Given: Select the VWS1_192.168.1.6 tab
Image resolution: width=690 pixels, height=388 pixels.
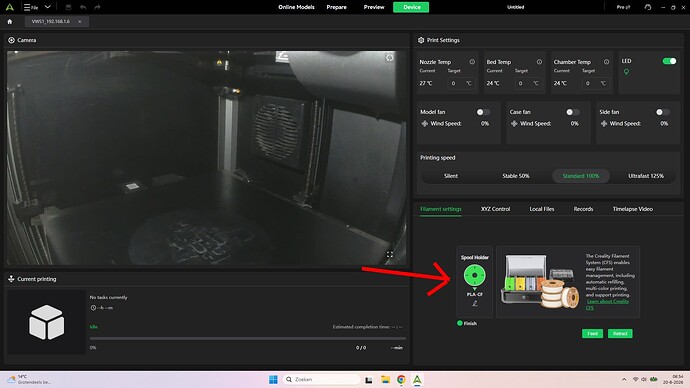Looking at the screenshot, I should 56,21.
